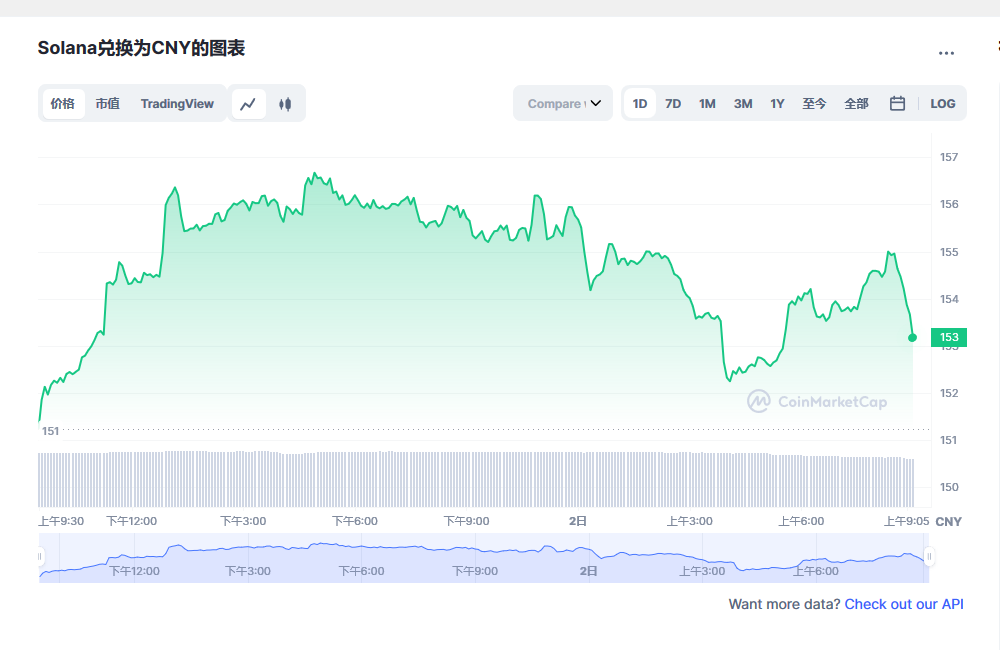The image size is (1000, 650).
Task: Click the 下午6:00 label on main axis
Action: point(355,521)
